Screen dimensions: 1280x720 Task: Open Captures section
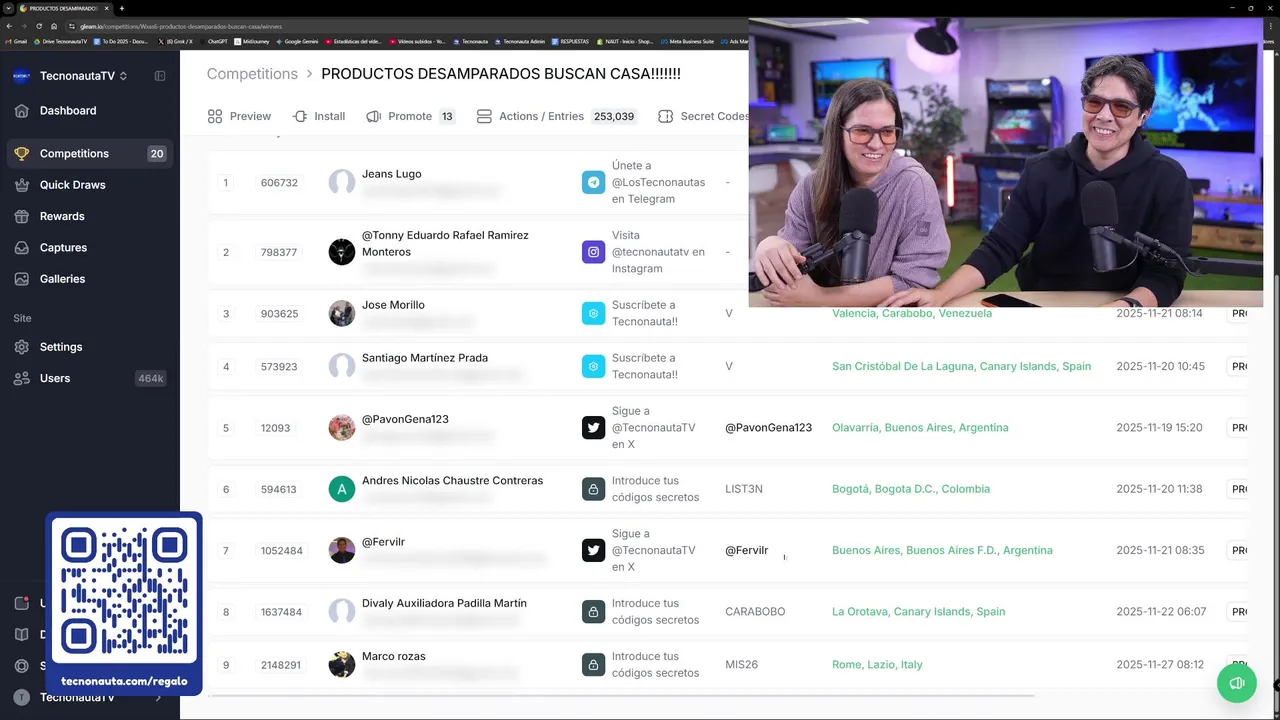(x=63, y=248)
